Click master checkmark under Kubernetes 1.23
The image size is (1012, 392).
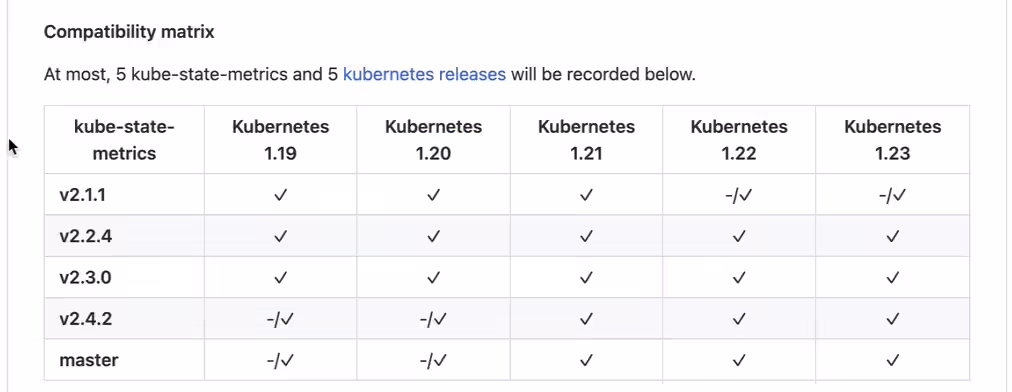point(893,360)
